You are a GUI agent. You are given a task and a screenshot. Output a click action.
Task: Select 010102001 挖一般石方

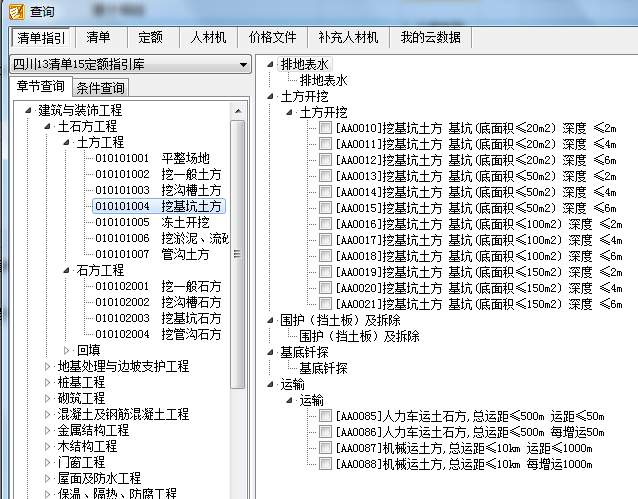click(x=158, y=286)
